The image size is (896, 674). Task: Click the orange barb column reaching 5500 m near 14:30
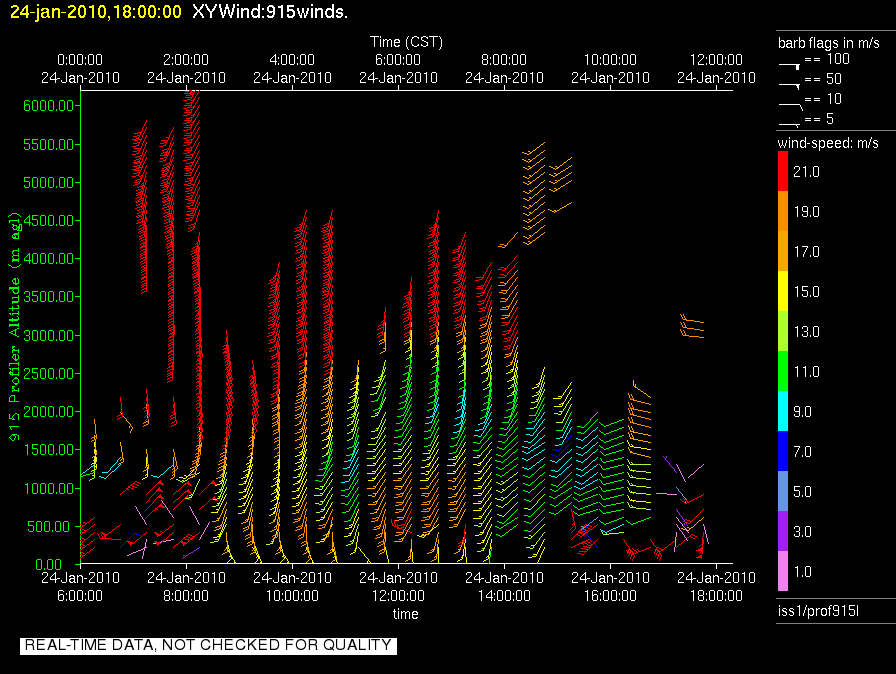coord(534,194)
